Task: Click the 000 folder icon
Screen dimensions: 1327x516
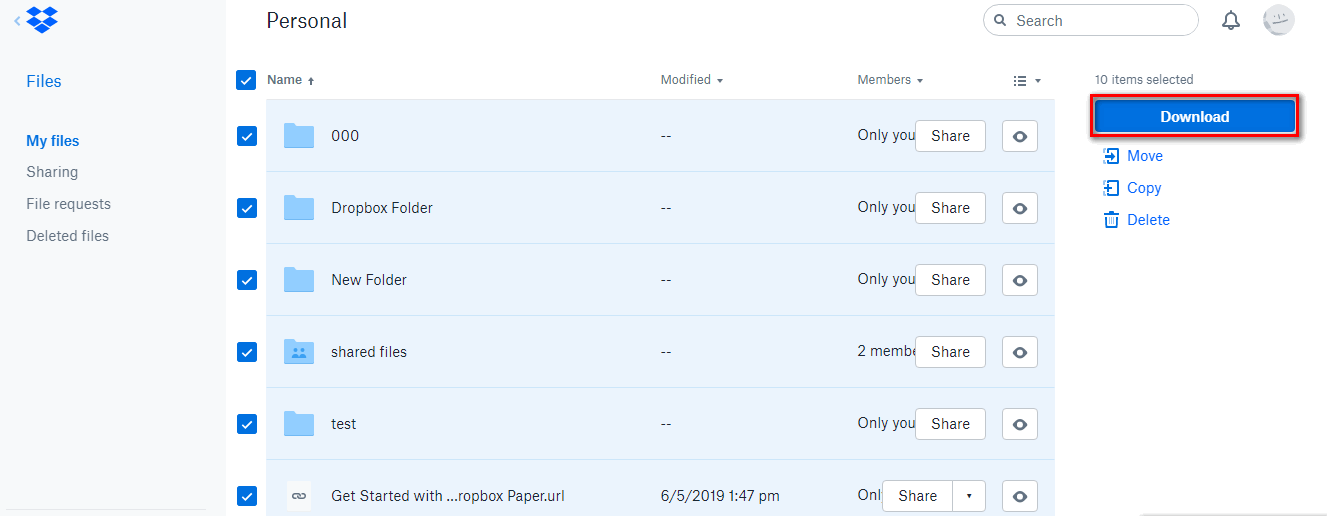Action: [x=298, y=136]
